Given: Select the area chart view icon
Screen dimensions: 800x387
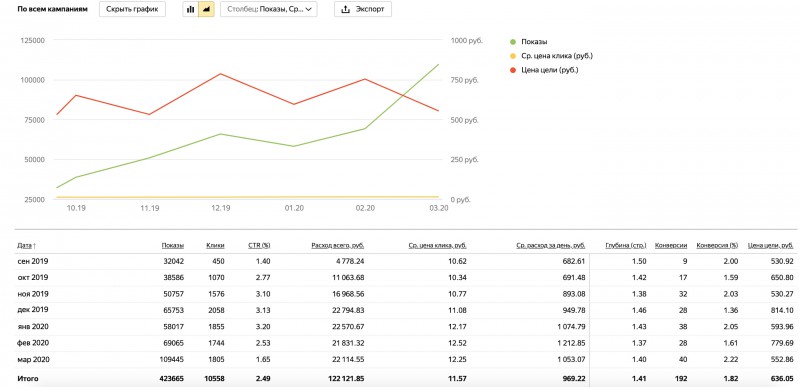Looking at the screenshot, I should [x=206, y=9].
